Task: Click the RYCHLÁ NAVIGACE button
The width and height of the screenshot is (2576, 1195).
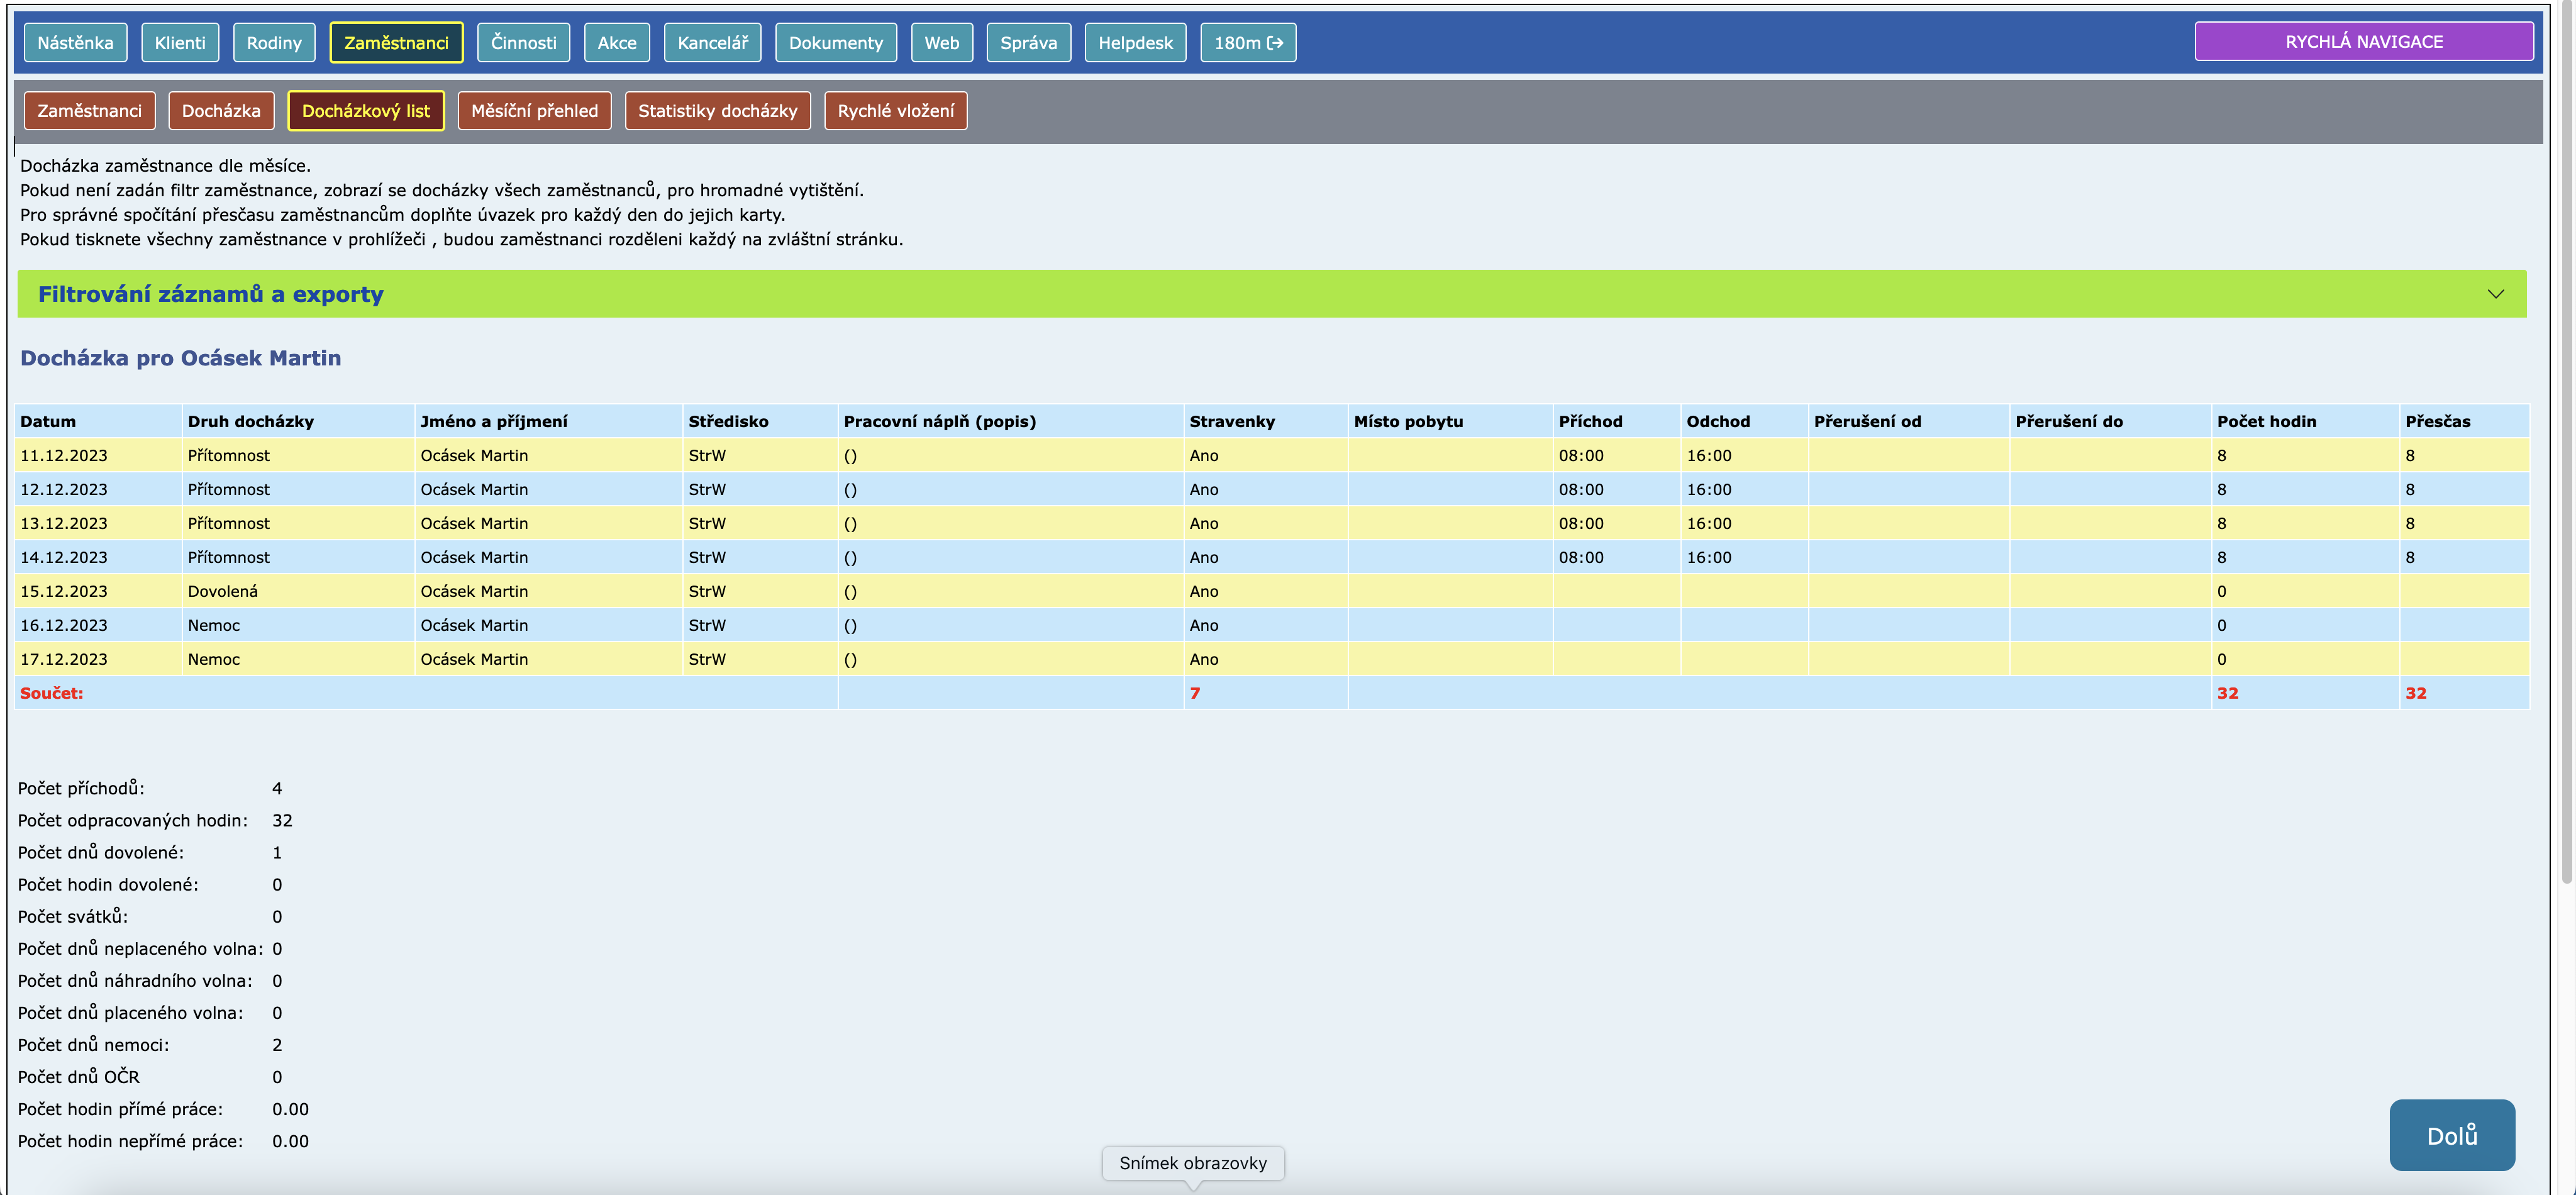Action: (x=2363, y=42)
